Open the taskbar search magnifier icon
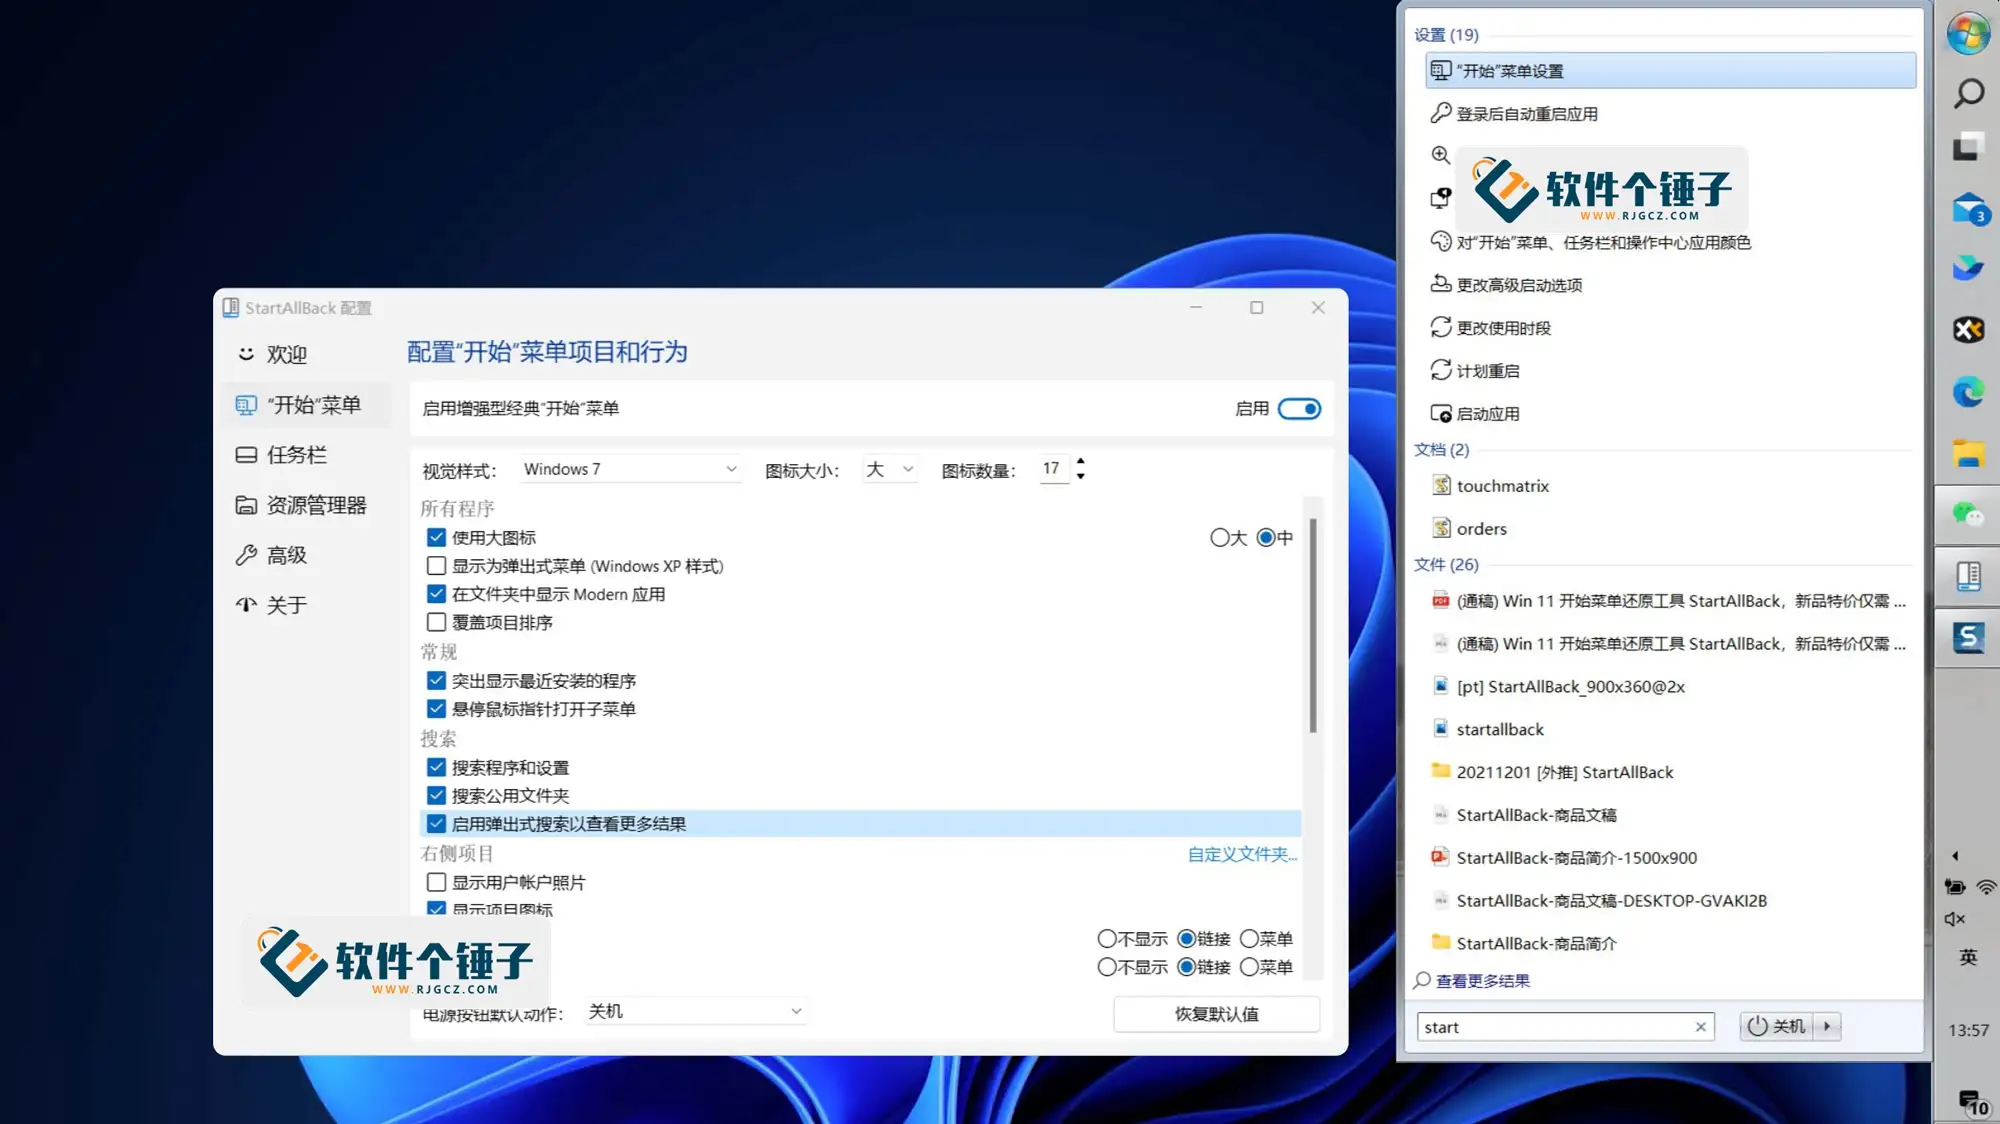 [x=1968, y=93]
